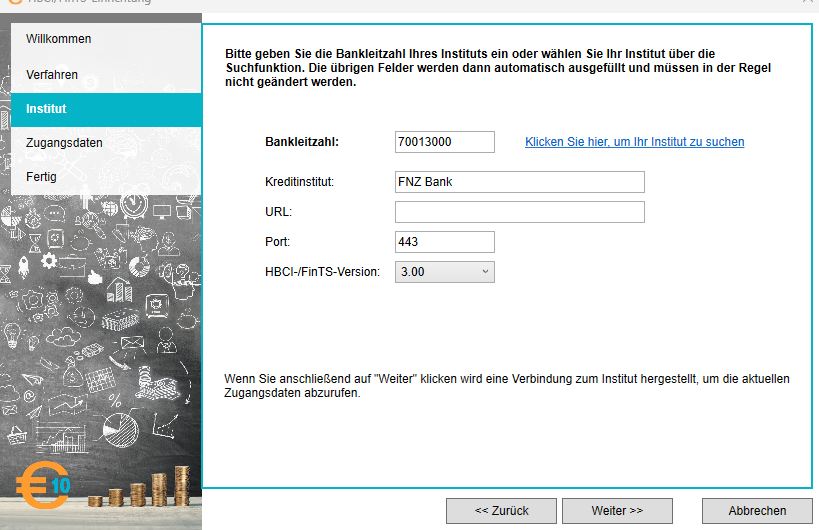Open the Willkommen wizard step
Viewport: 819px width, 530px height.
106,39
